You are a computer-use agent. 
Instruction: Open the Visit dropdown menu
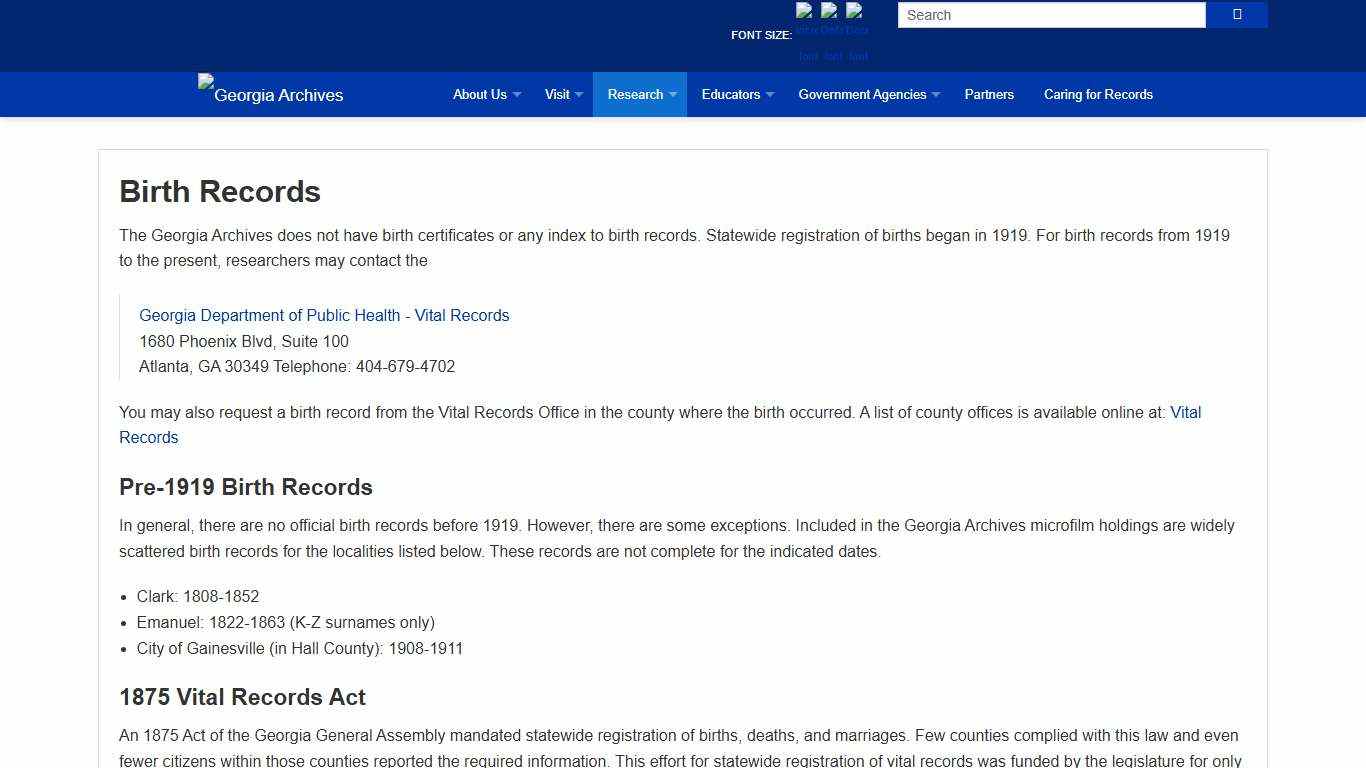click(557, 94)
